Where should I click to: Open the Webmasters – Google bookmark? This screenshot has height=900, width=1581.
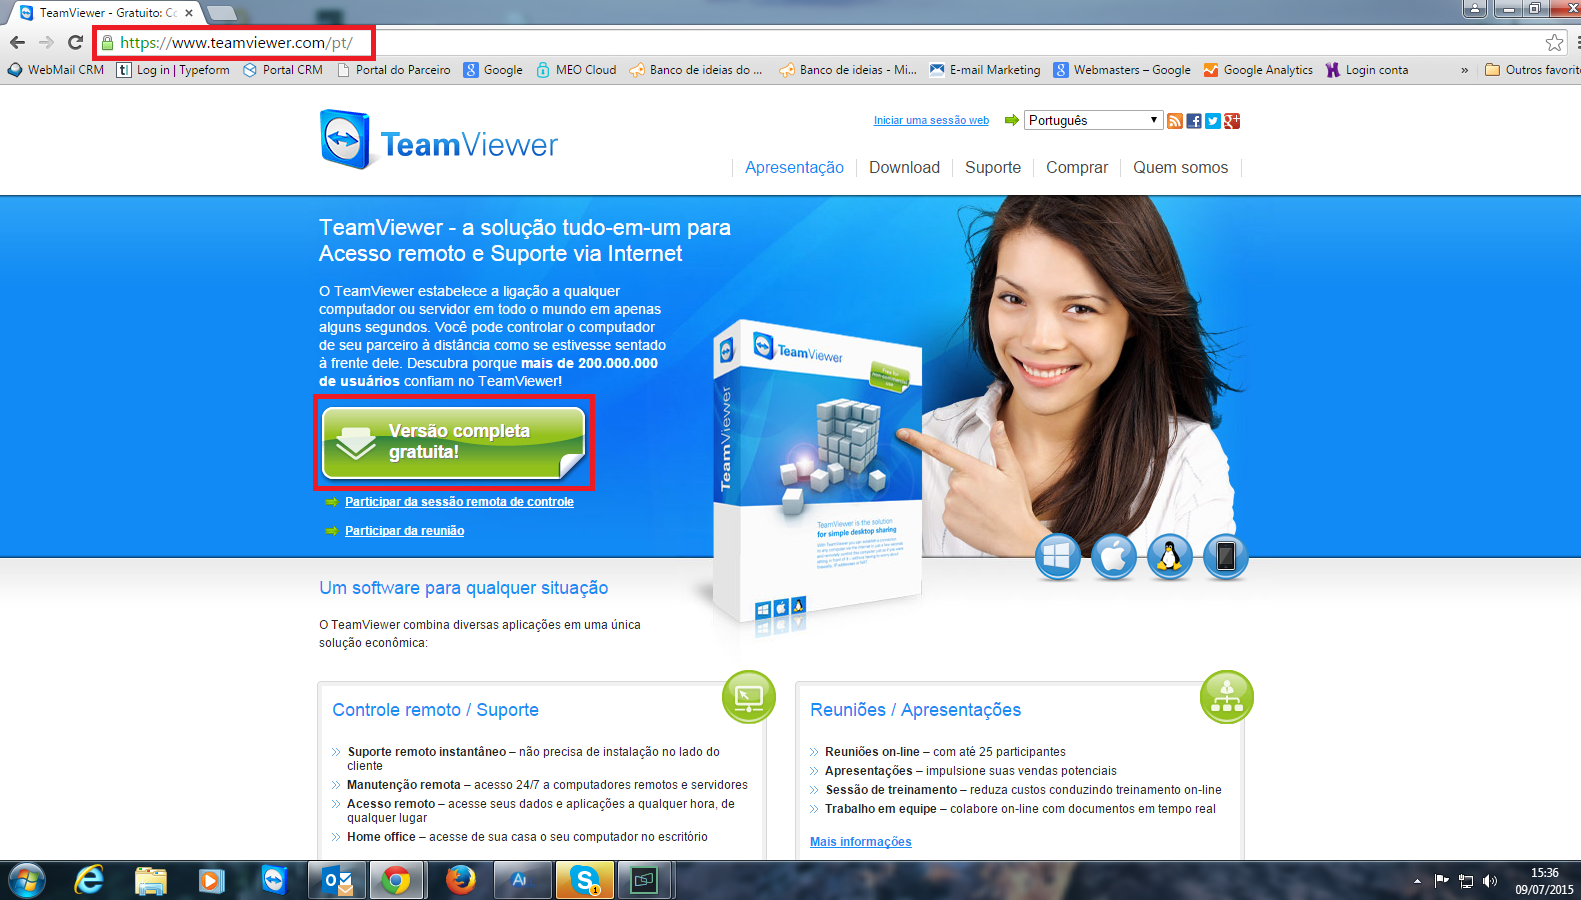[1122, 70]
